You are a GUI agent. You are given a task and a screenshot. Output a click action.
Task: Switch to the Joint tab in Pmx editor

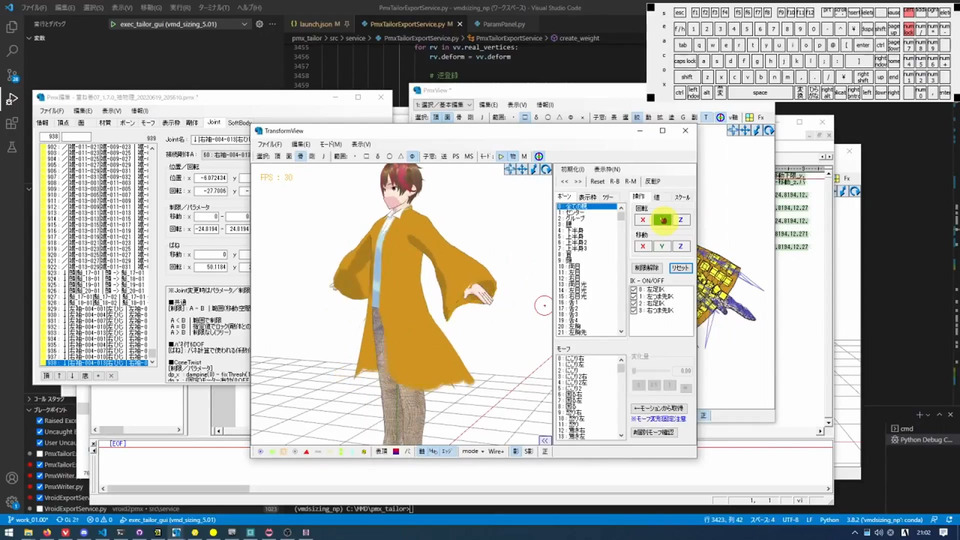[x=214, y=122]
